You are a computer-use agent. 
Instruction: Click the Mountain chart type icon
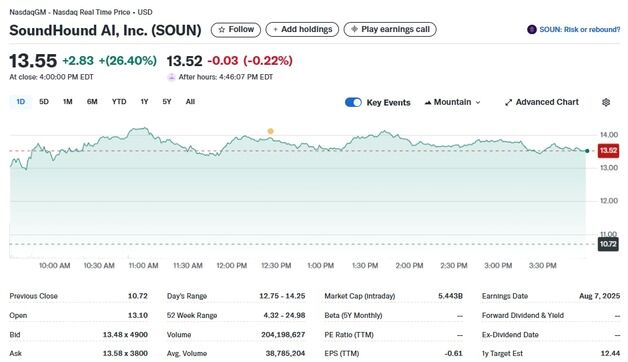click(x=428, y=103)
